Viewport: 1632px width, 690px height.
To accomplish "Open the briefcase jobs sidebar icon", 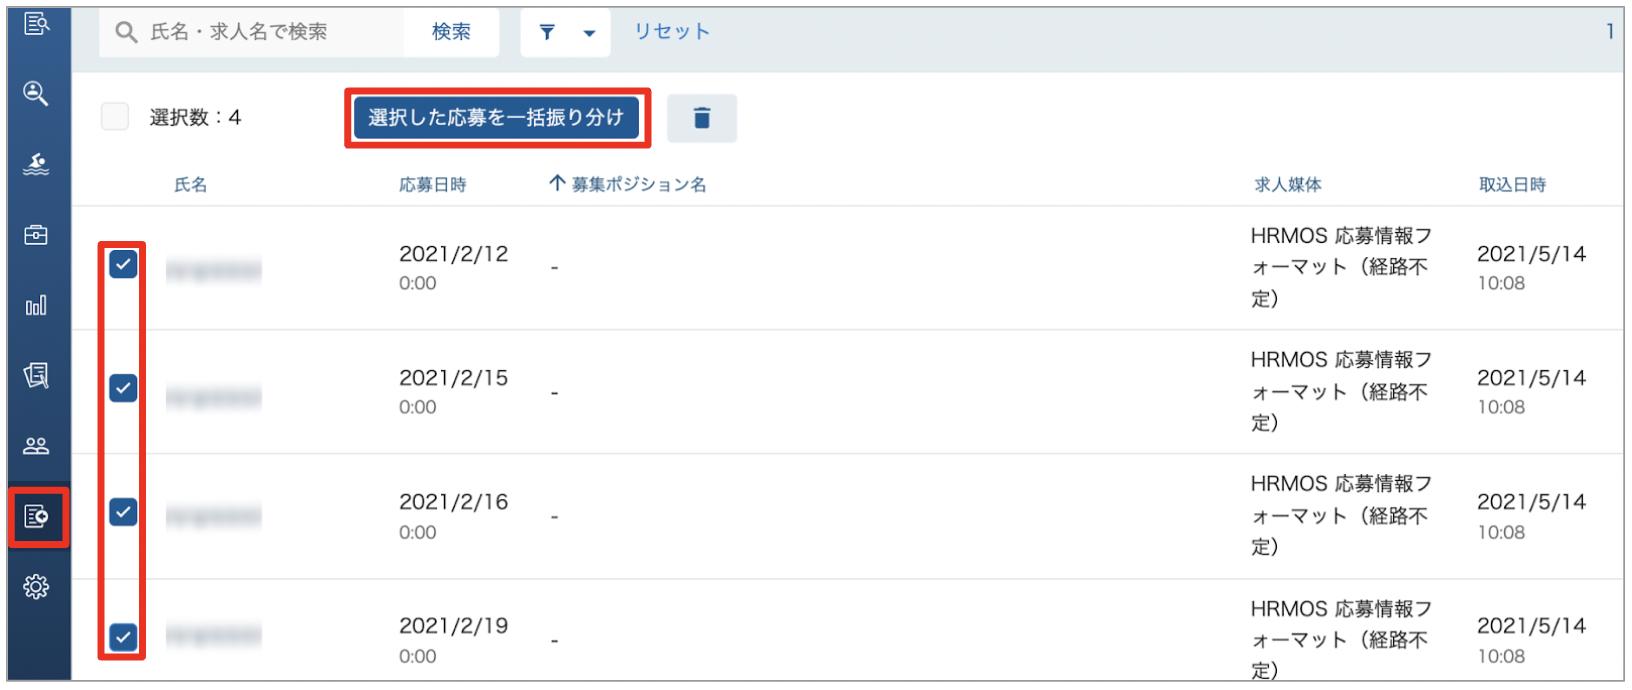I will pos(36,235).
